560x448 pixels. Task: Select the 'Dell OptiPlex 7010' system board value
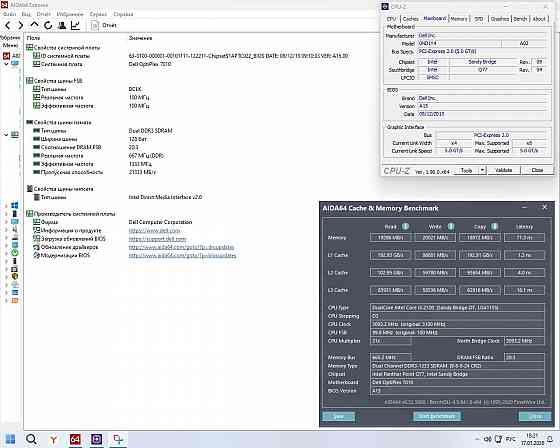[x=150, y=64]
